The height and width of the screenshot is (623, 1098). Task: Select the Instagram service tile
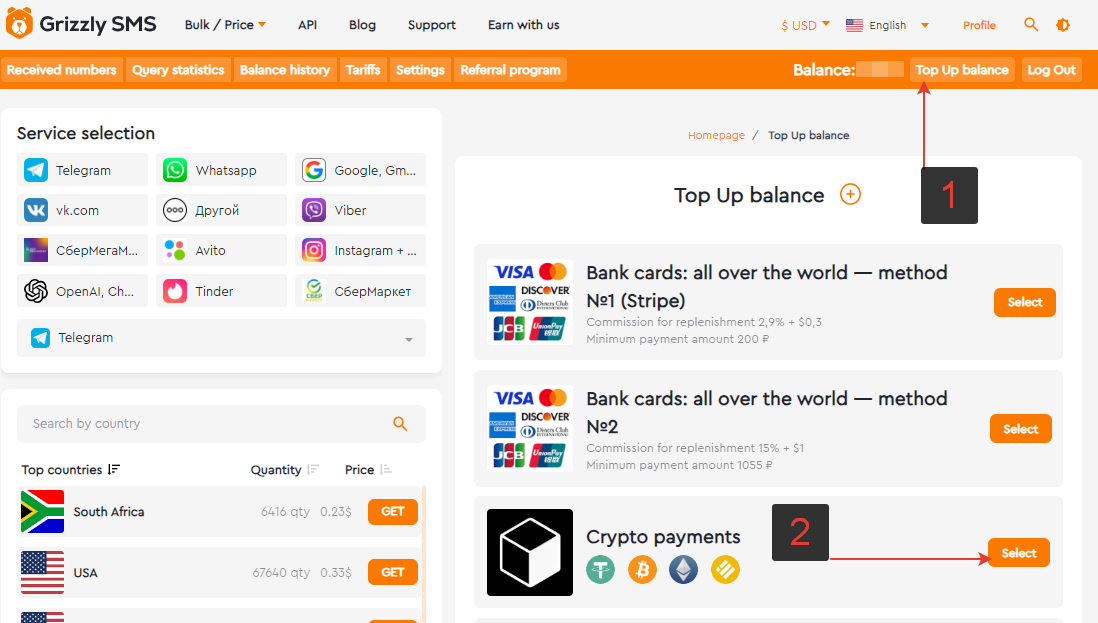tap(360, 251)
